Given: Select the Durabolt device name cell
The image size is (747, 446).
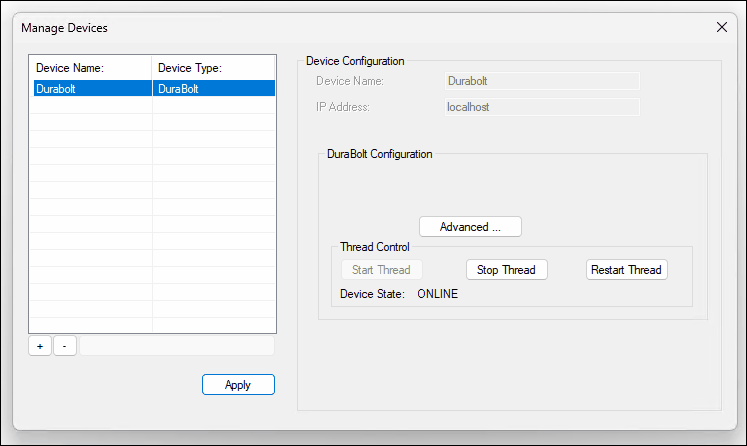Looking at the screenshot, I should pyautogui.click(x=92, y=89).
